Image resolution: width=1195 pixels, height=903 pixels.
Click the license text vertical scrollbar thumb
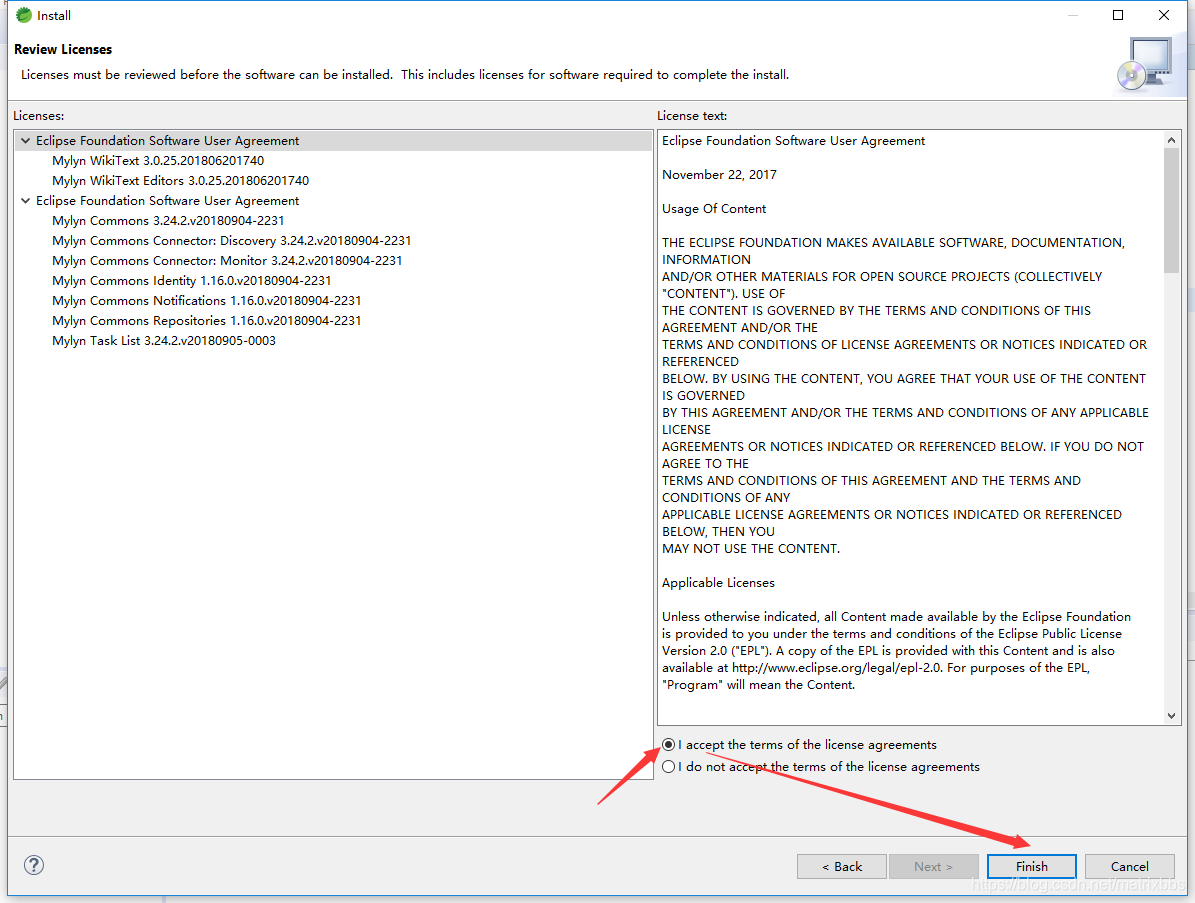coord(1171,210)
